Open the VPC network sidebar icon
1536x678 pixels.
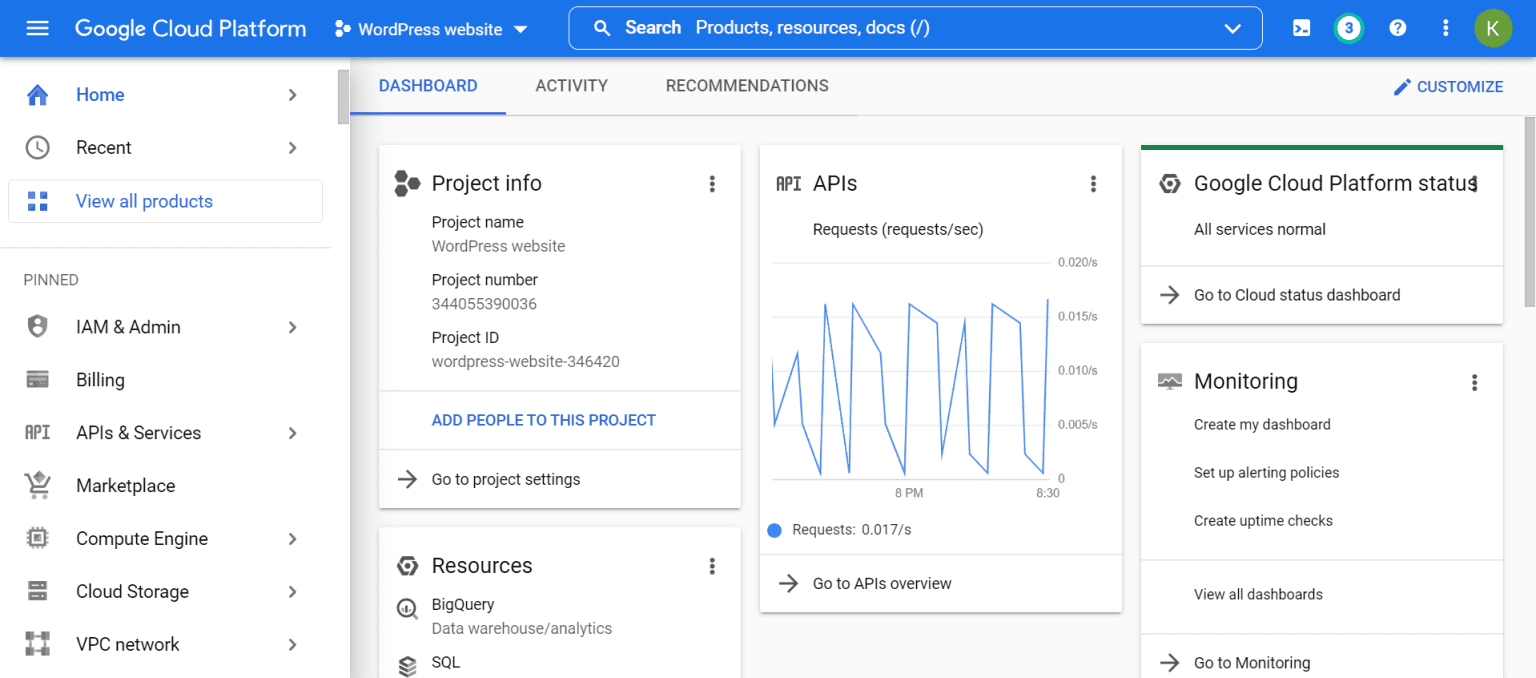37,644
